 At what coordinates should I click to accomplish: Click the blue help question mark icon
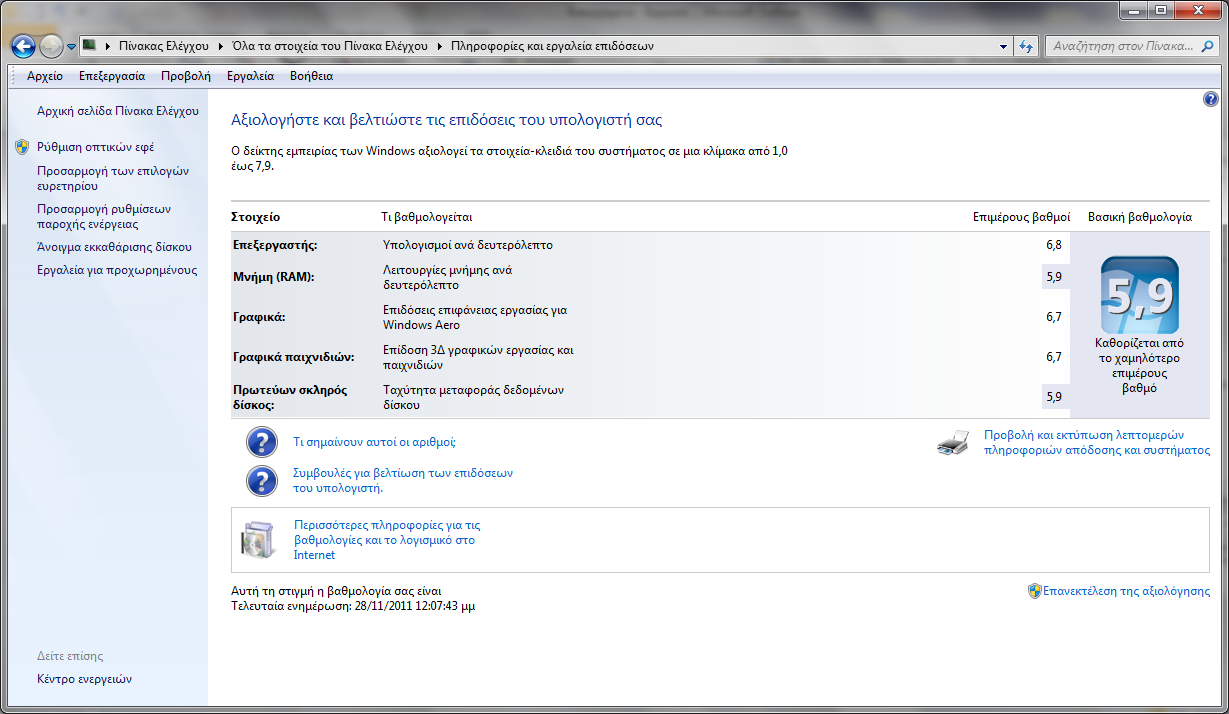[x=1211, y=99]
